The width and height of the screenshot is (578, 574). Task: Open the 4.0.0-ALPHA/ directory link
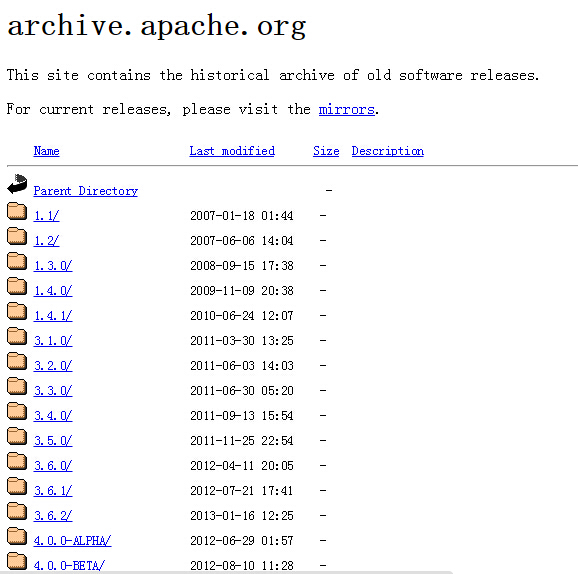point(73,541)
